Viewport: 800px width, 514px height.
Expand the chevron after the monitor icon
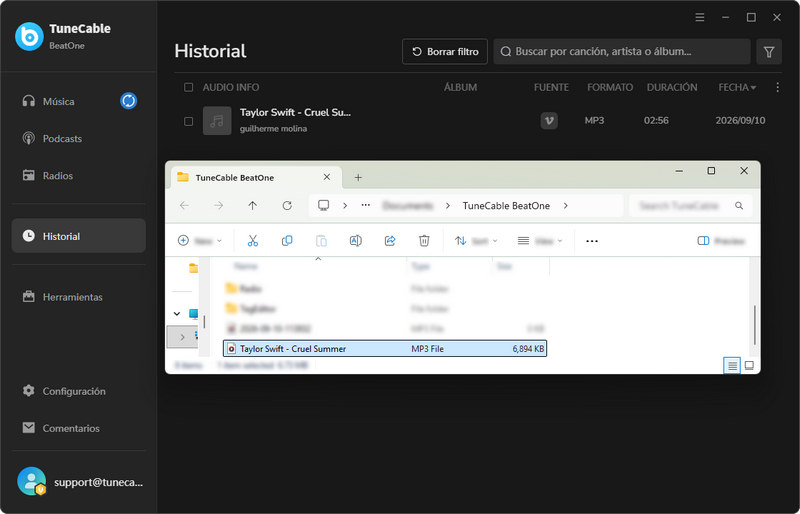345,206
